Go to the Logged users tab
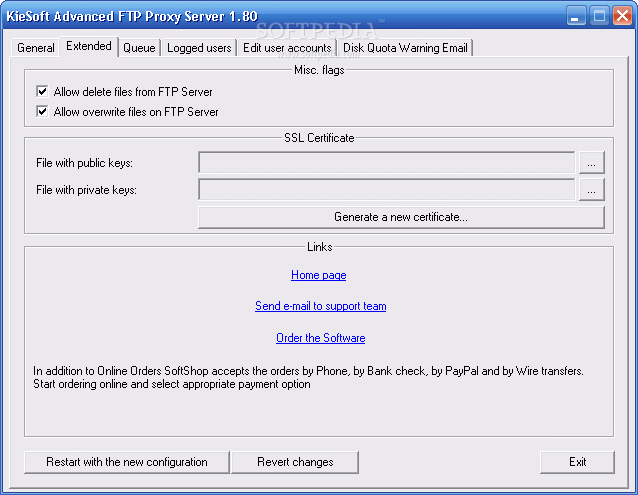The image size is (638, 495). (x=199, y=48)
